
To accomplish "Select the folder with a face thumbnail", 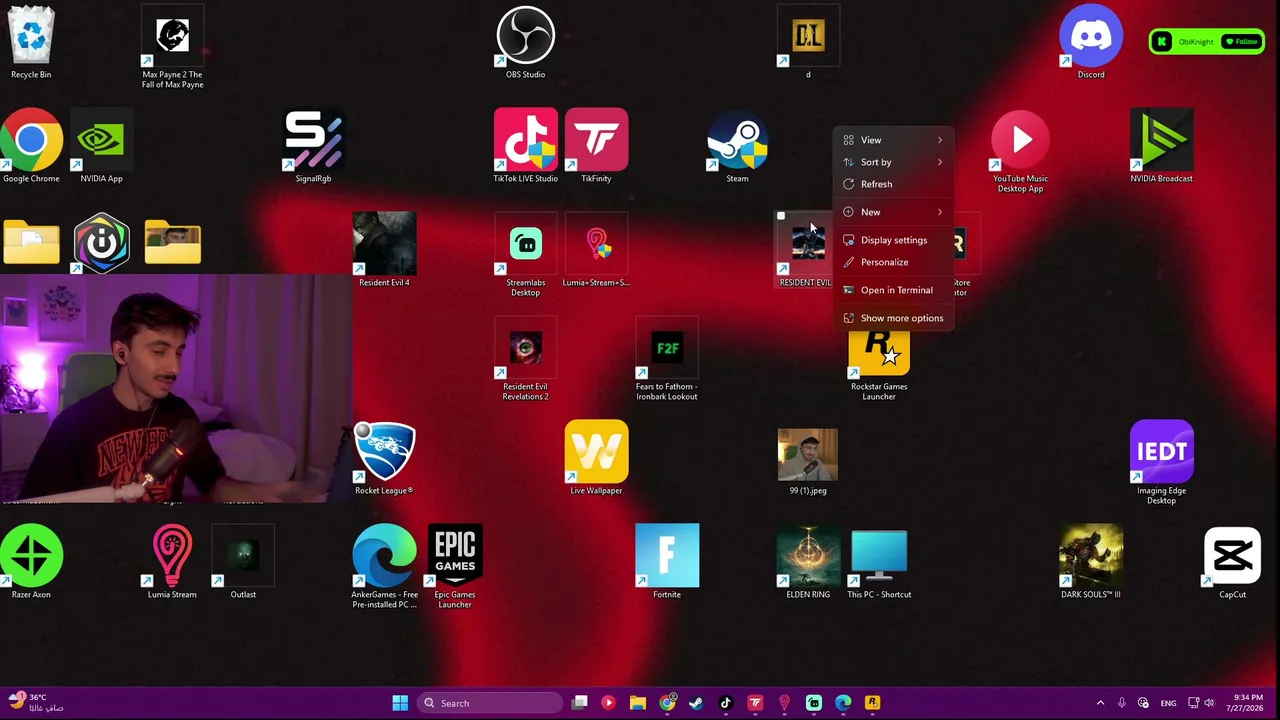I will 172,243.
